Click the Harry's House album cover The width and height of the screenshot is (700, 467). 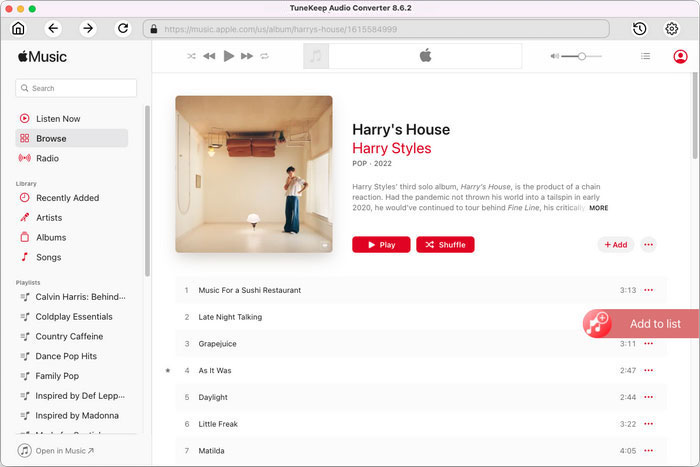tap(254, 174)
